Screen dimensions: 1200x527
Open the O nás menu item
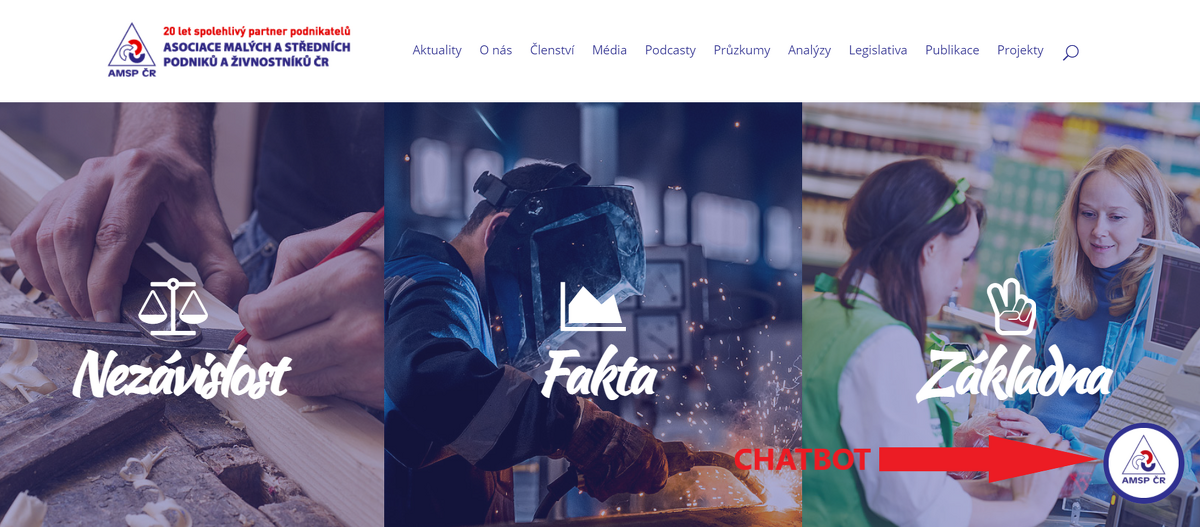click(496, 50)
